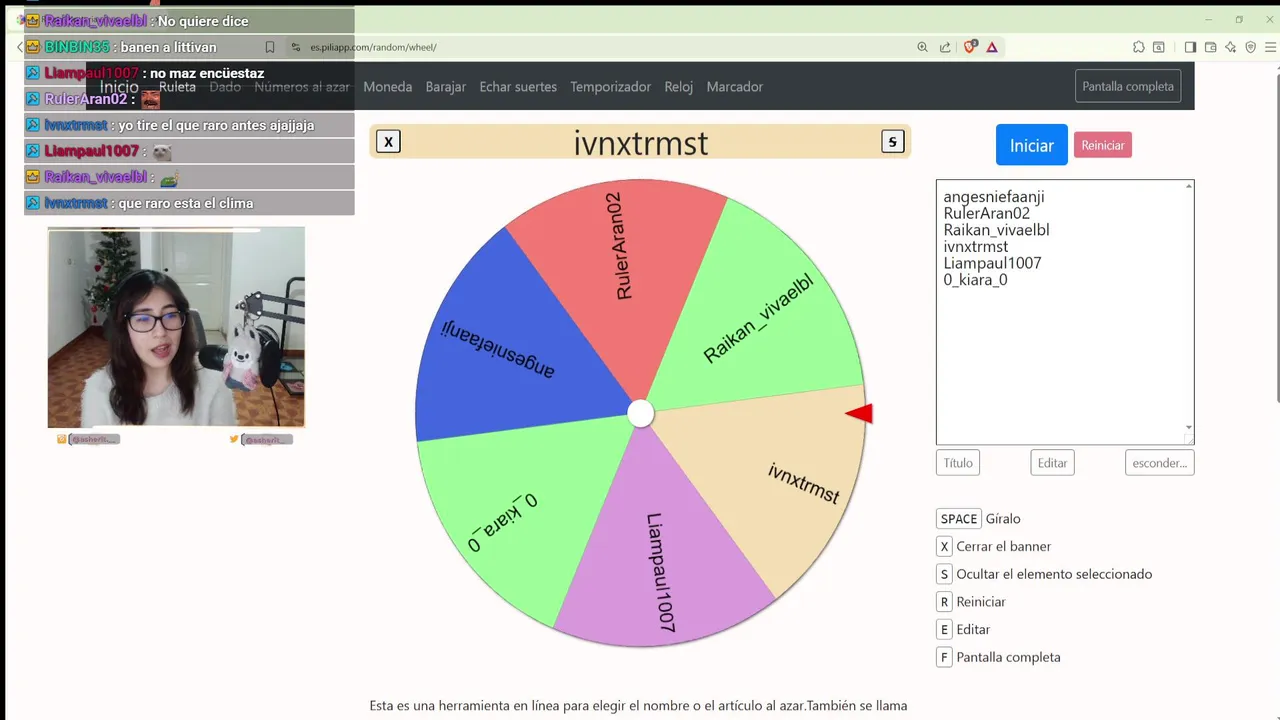The image size is (1280, 720).
Task: Click the site settings icon before the URL
Action: [295, 47]
